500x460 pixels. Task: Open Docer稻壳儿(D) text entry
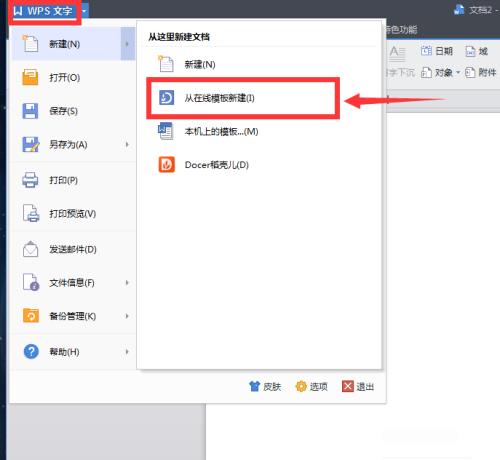coord(217,165)
